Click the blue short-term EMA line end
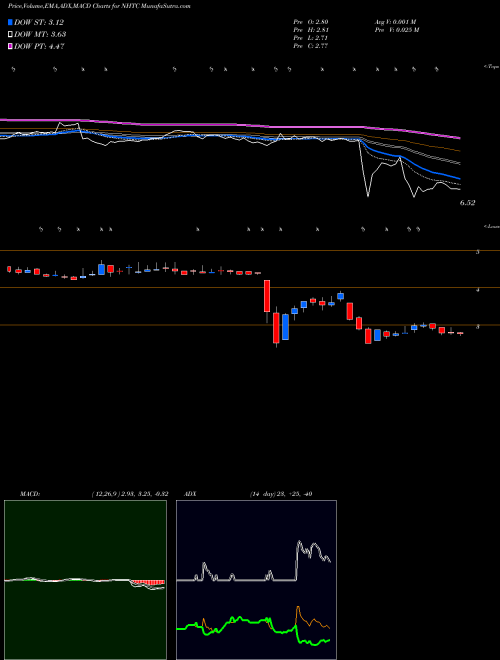This screenshot has height=660, width=500. (x=458, y=178)
